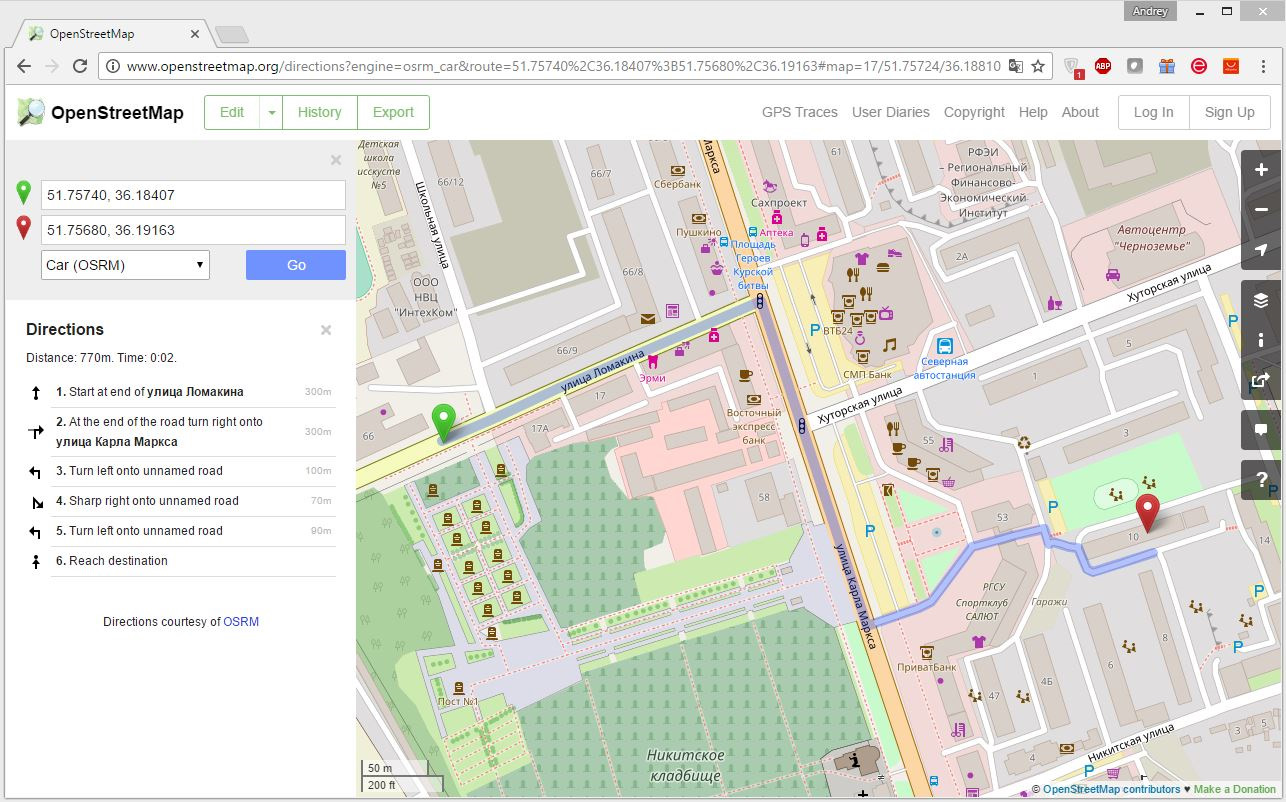This screenshot has width=1286, height=802.
Task: Open User Diaries
Action: (891, 112)
